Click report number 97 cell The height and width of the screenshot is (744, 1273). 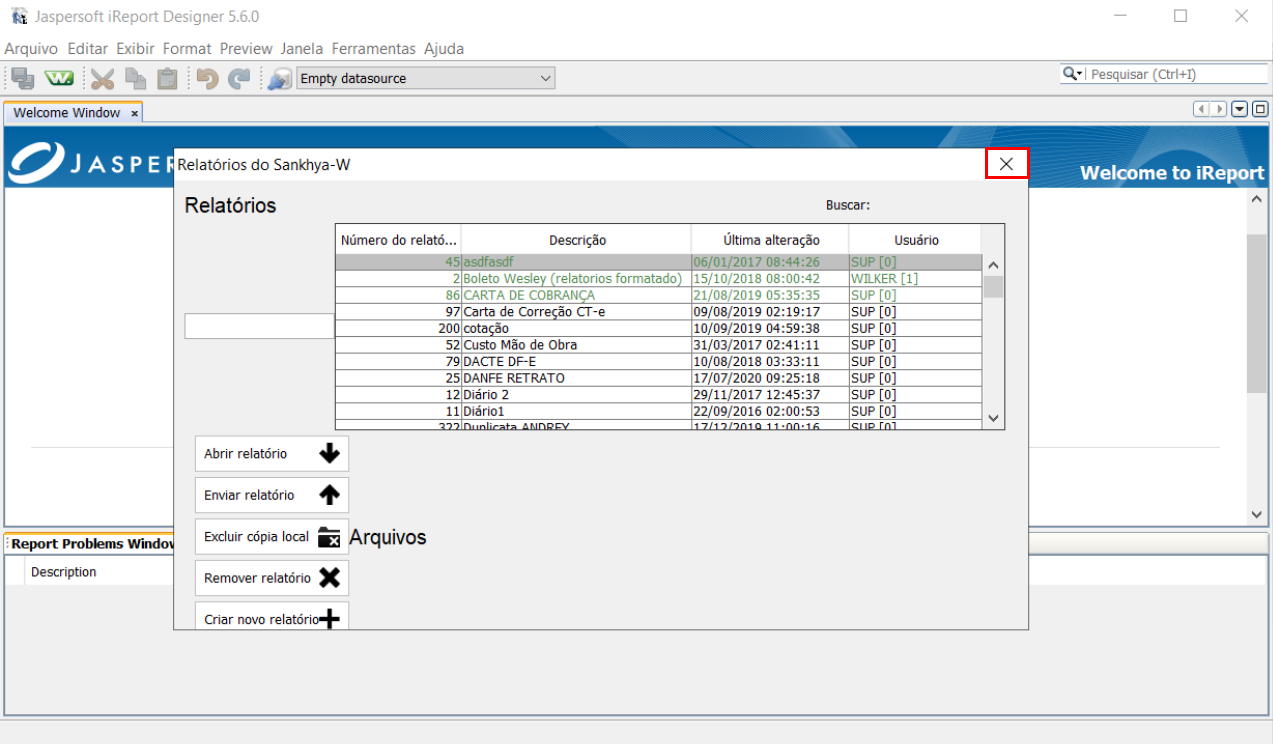pos(399,312)
